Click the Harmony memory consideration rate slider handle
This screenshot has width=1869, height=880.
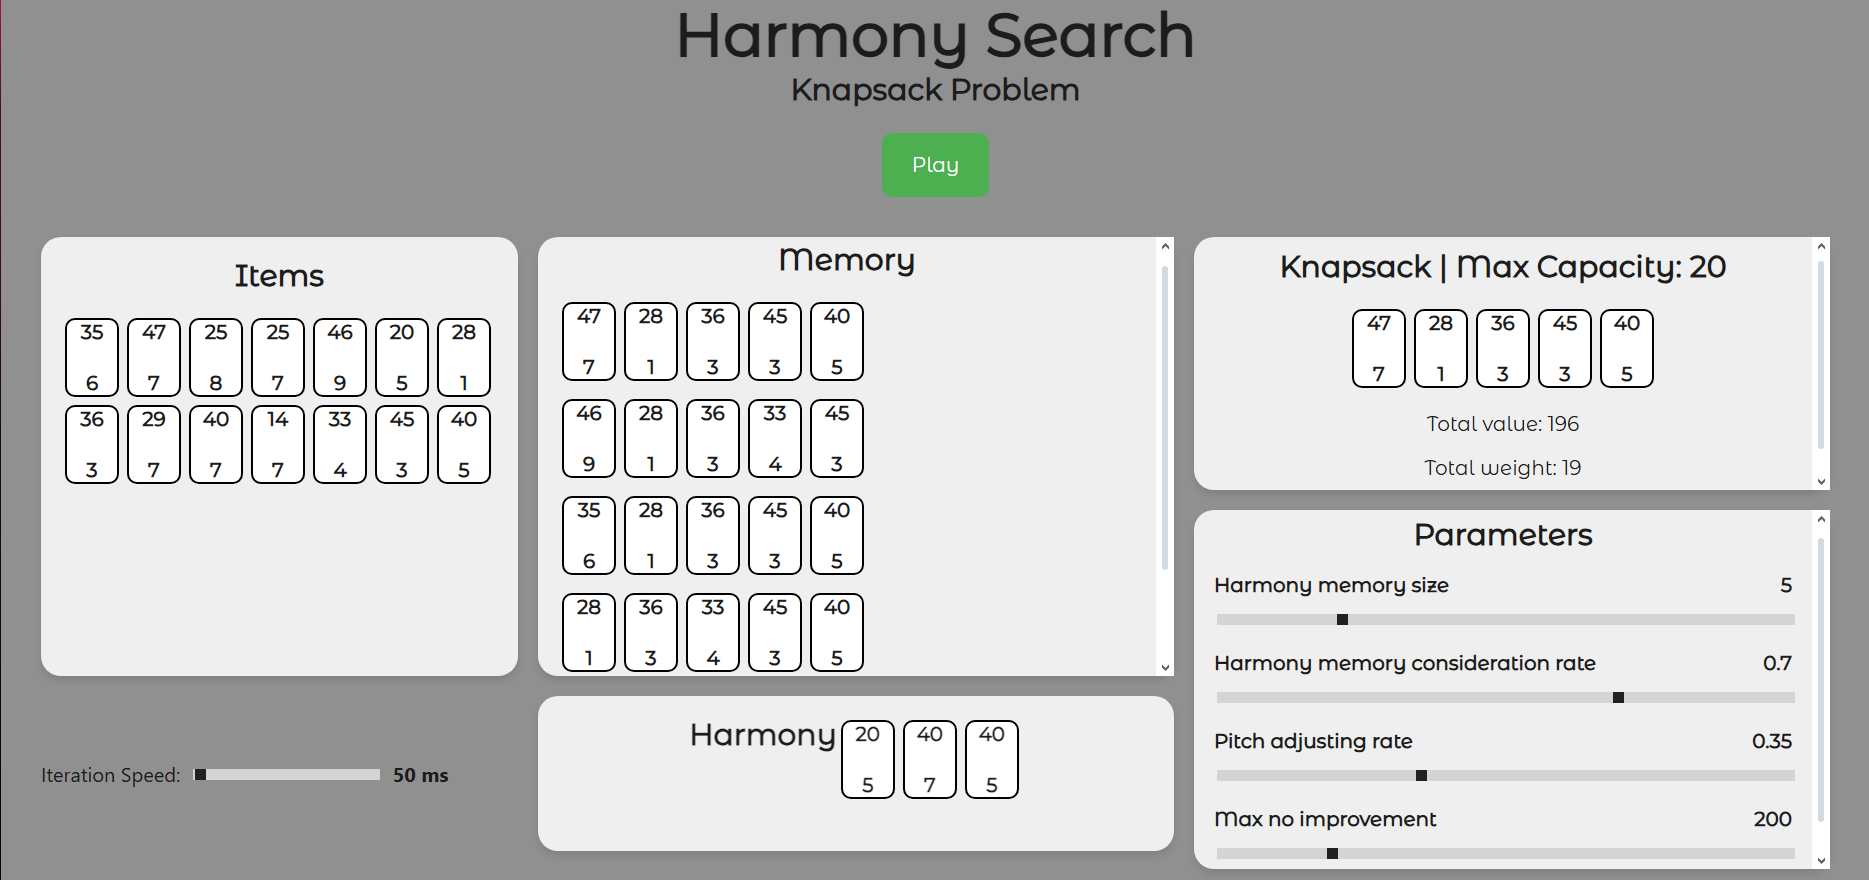coord(1618,698)
